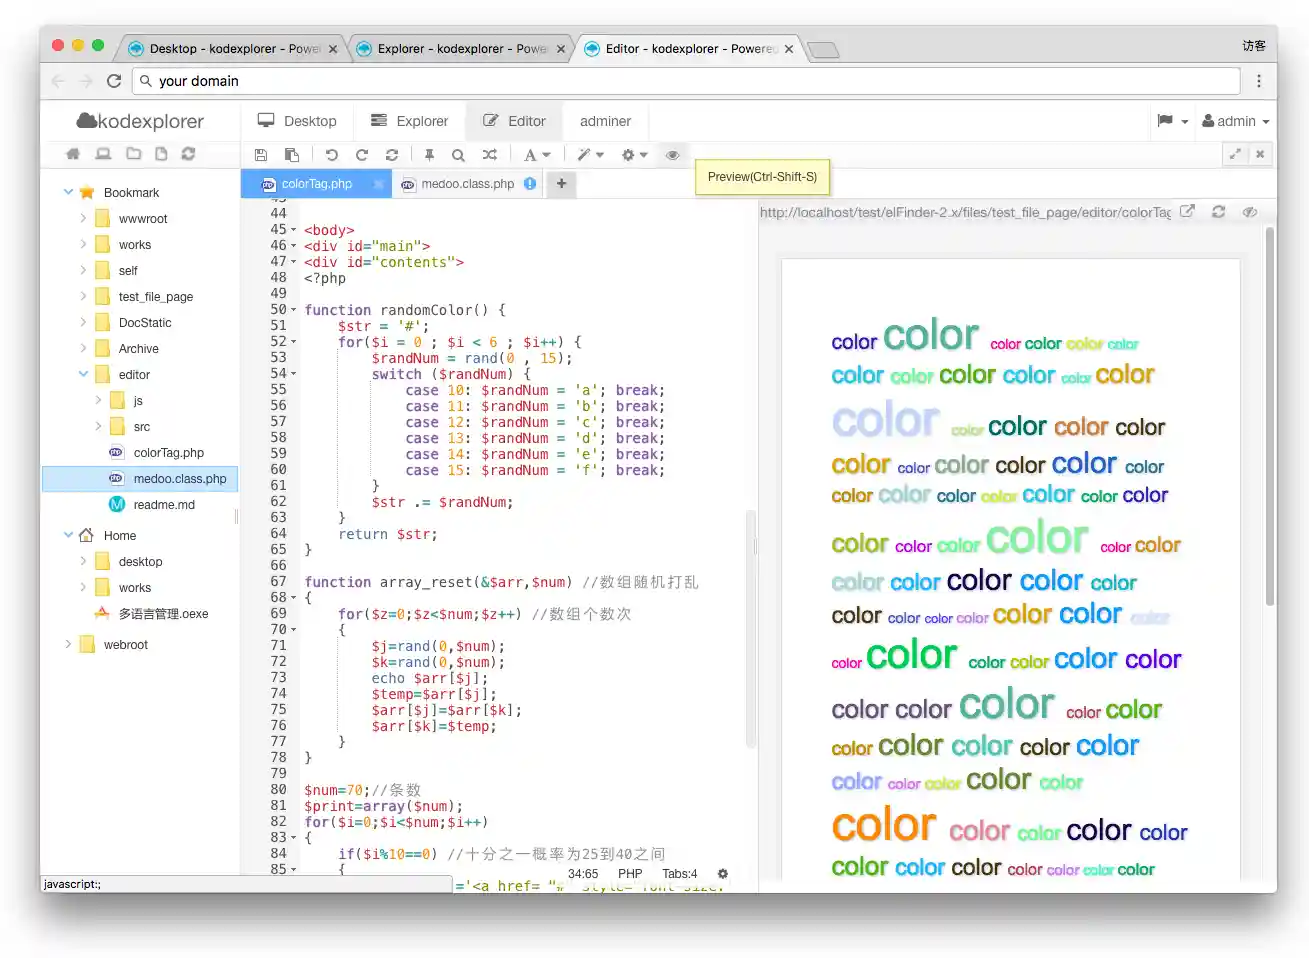Image resolution: width=1309 pixels, height=958 pixels.
Task: Open the adminer link in top navigation
Action: coord(605,121)
